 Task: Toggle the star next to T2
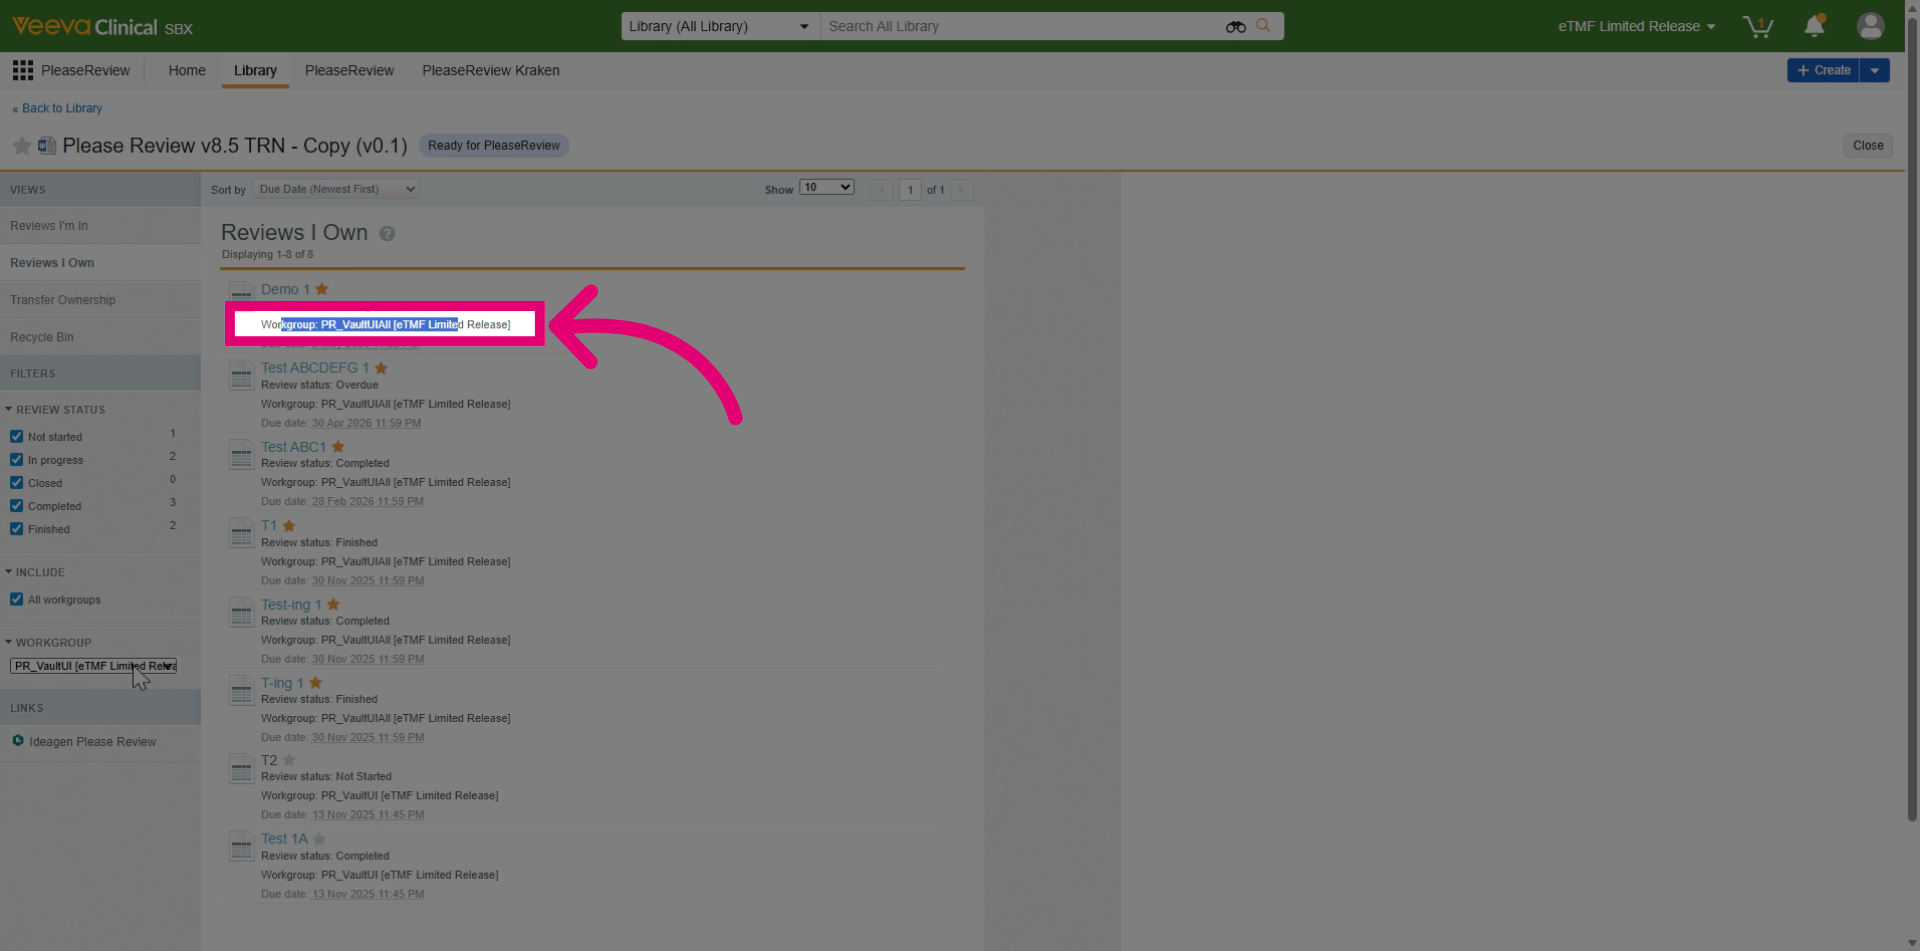tap(289, 760)
